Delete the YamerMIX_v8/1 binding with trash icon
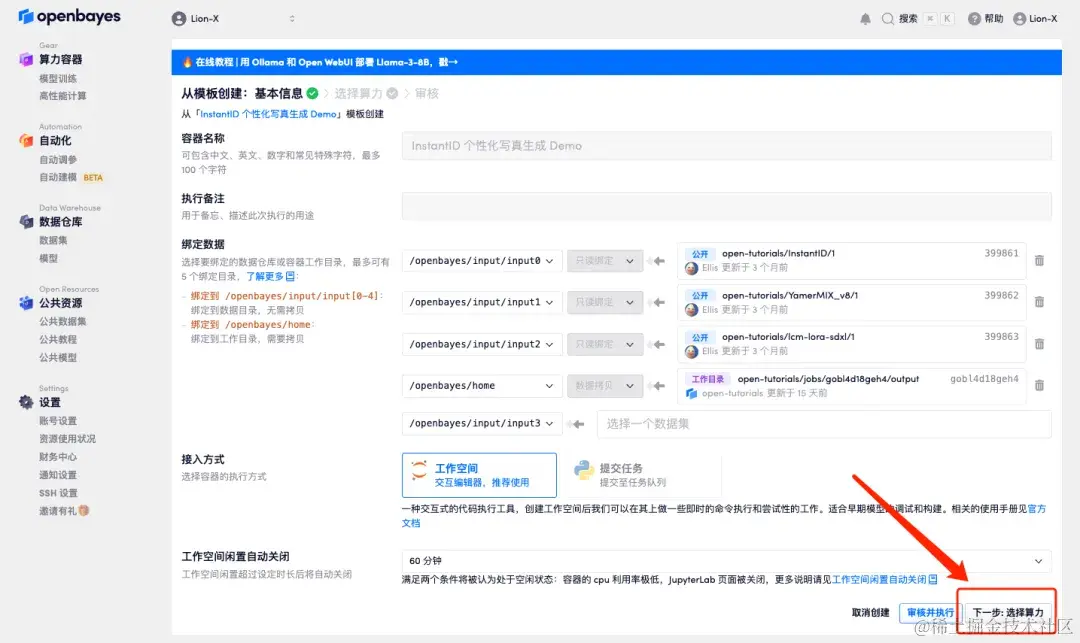 [1039, 302]
